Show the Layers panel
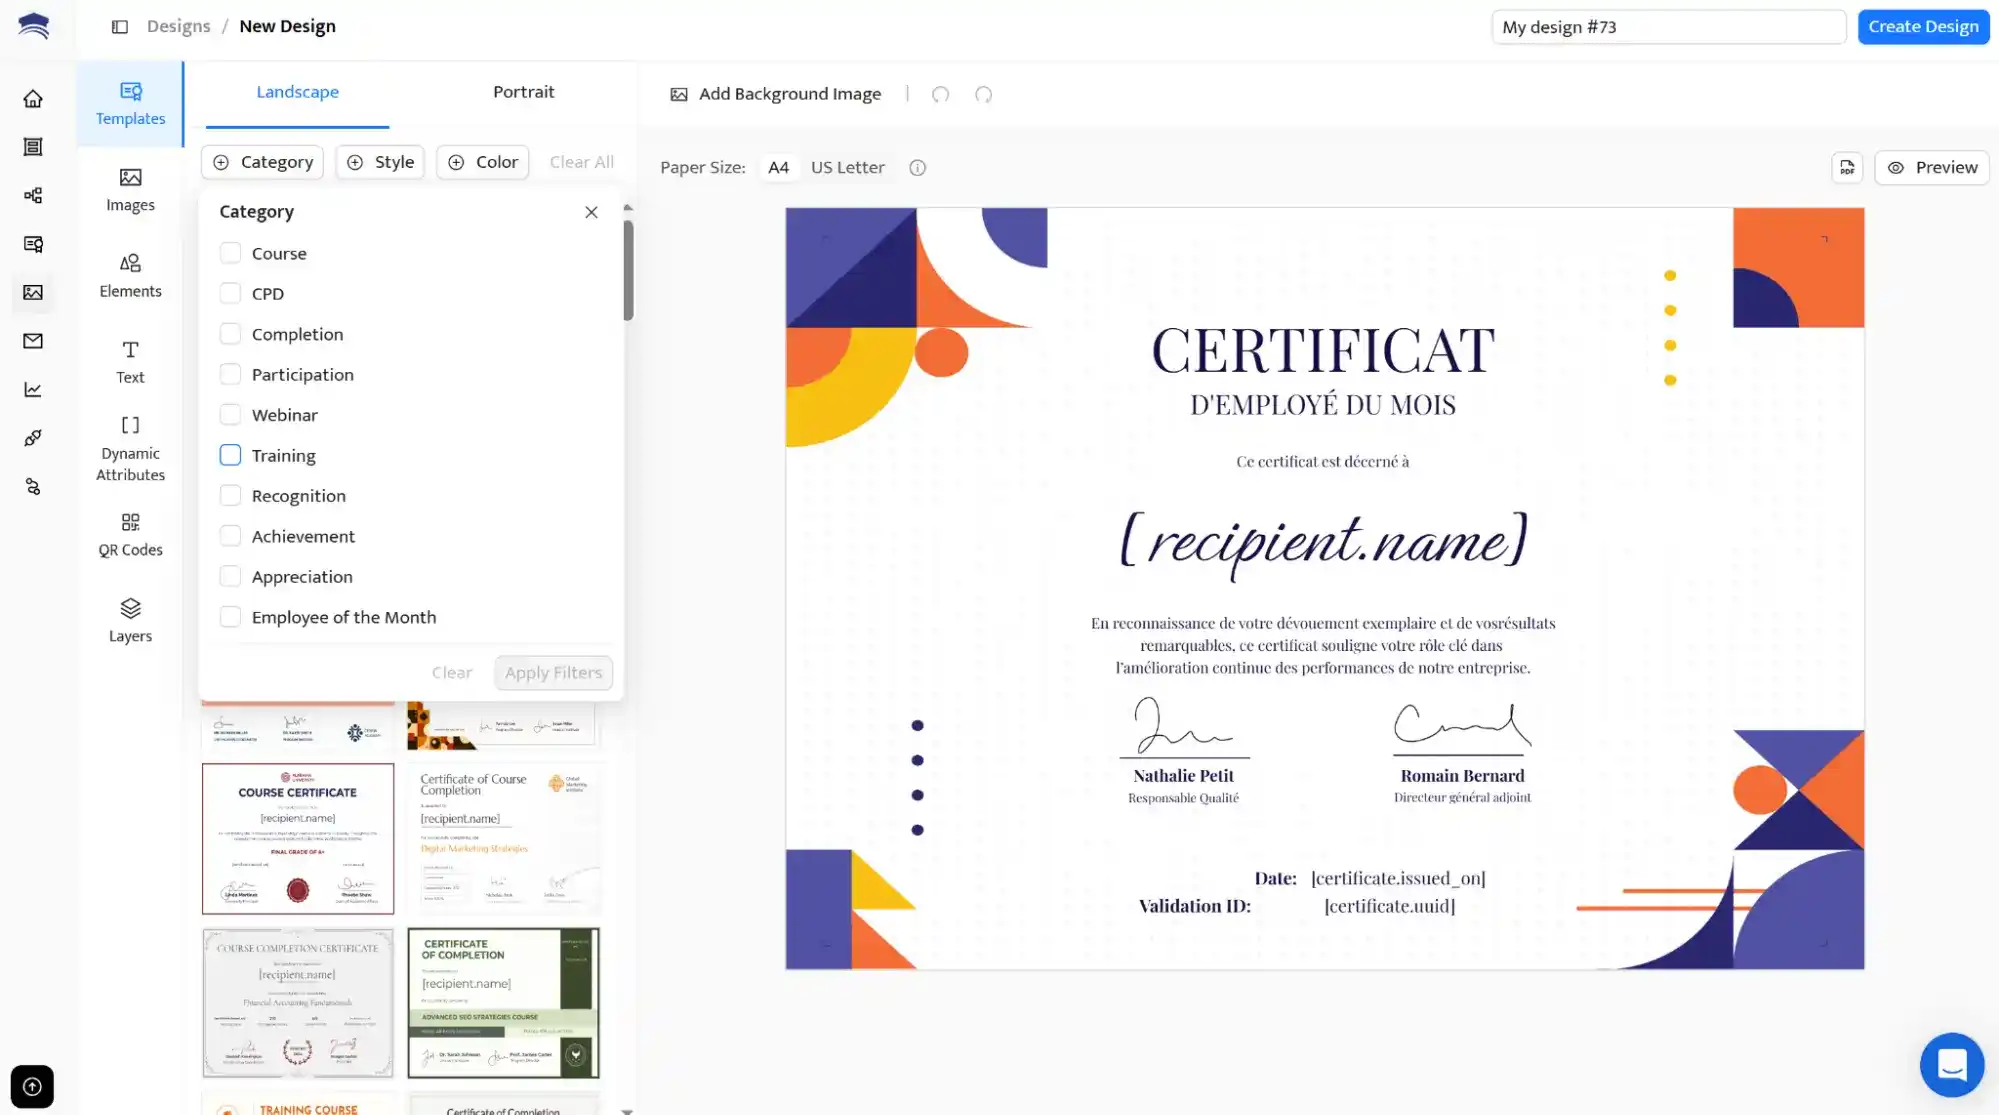Screen dimensions: 1999x1115 point(130,620)
